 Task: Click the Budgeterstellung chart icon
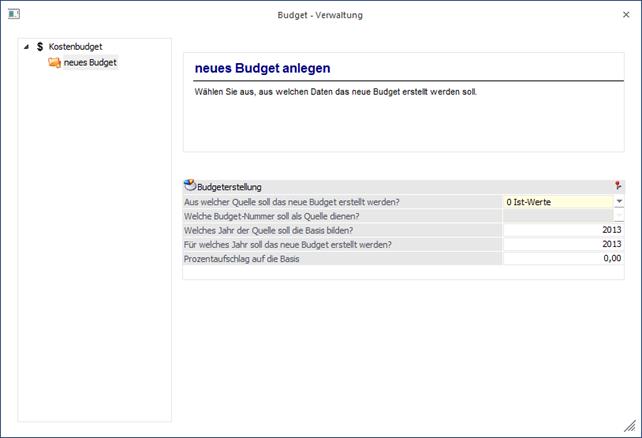pyautogui.click(x=190, y=186)
